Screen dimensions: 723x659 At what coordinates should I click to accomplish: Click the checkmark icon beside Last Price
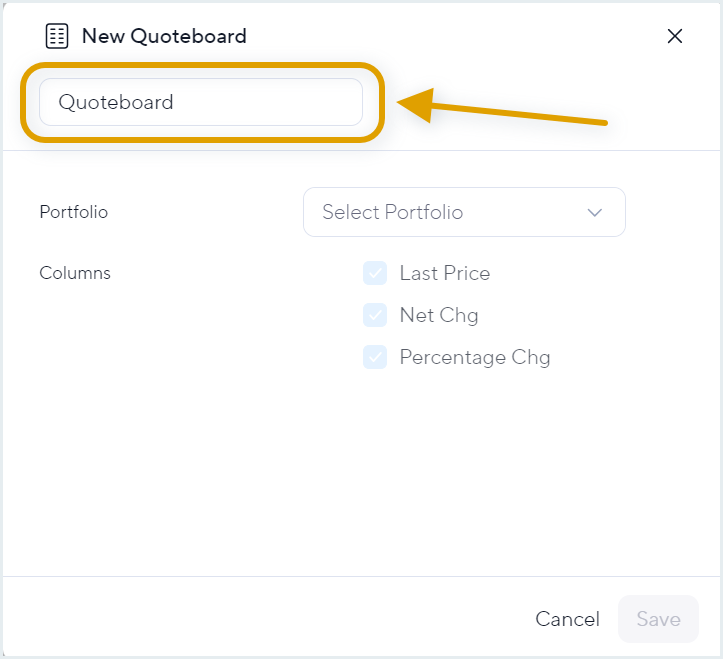[375, 273]
